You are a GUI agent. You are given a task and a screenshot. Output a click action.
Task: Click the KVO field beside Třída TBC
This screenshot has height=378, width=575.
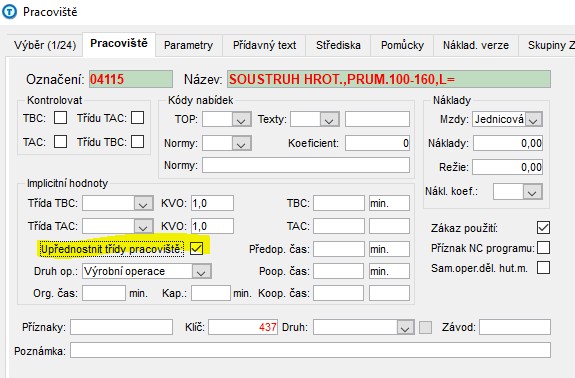click(212, 203)
